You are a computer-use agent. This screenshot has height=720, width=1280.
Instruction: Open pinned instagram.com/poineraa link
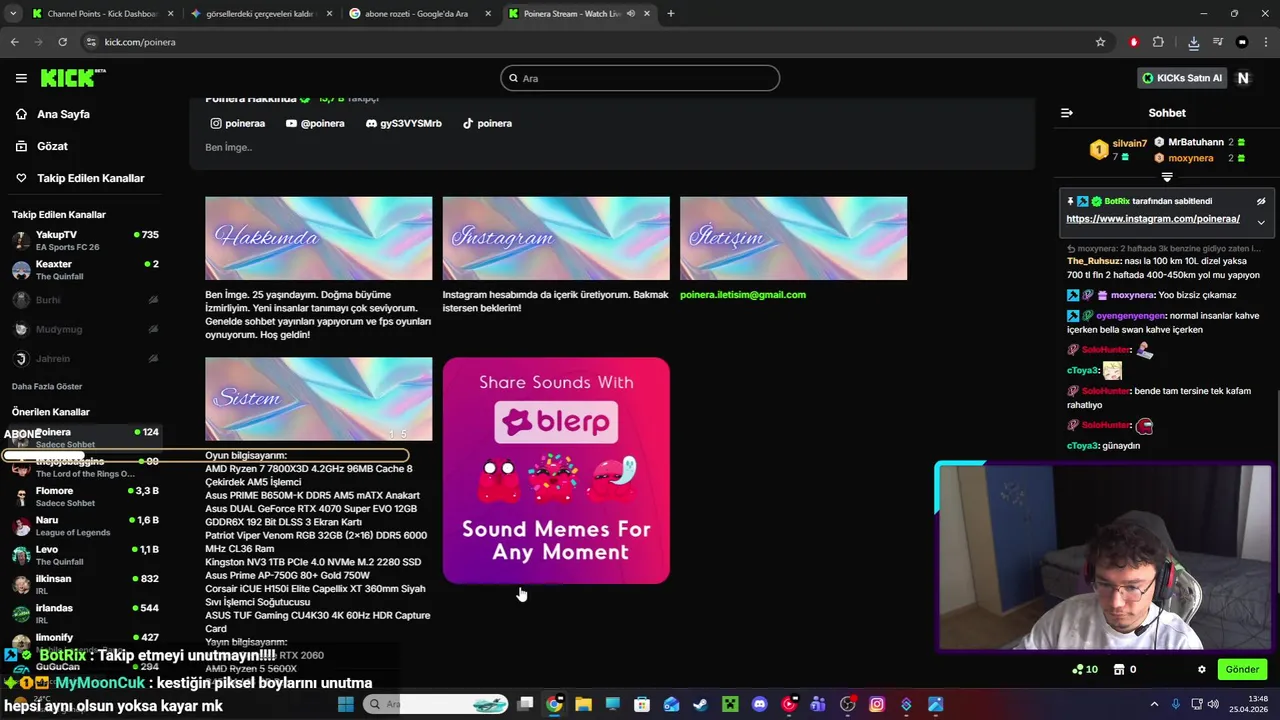tap(1153, 219)
